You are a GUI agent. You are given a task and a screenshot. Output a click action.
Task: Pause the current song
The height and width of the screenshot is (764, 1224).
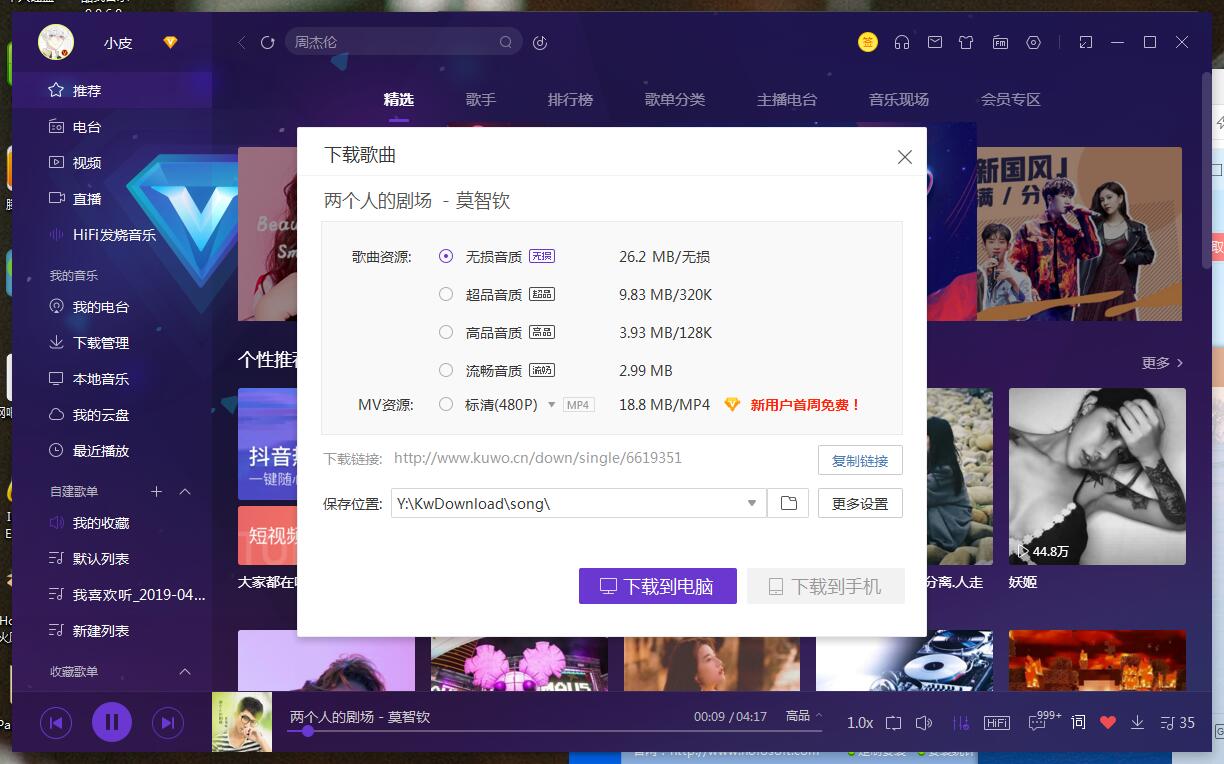[x=112, y=721]
